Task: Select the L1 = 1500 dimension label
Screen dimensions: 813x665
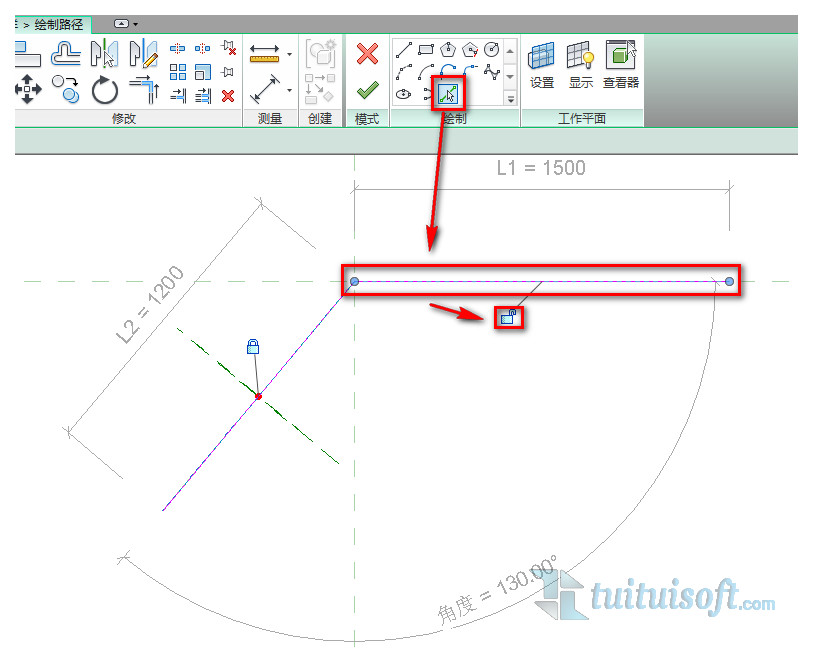Action: (541, 168)
